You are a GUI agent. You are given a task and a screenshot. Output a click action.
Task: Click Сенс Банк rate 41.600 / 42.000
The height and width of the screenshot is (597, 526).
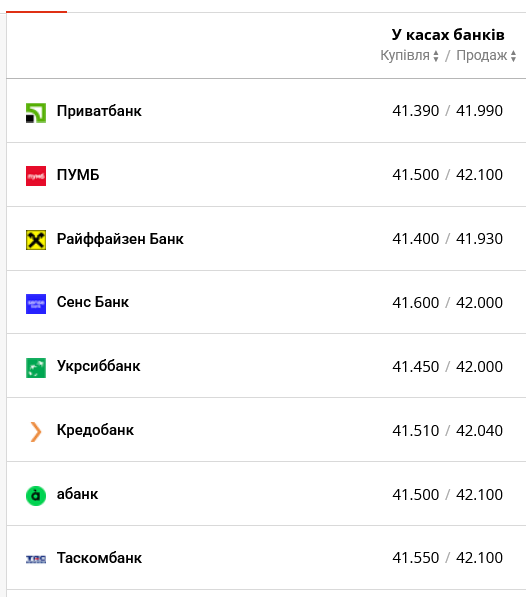448,303
